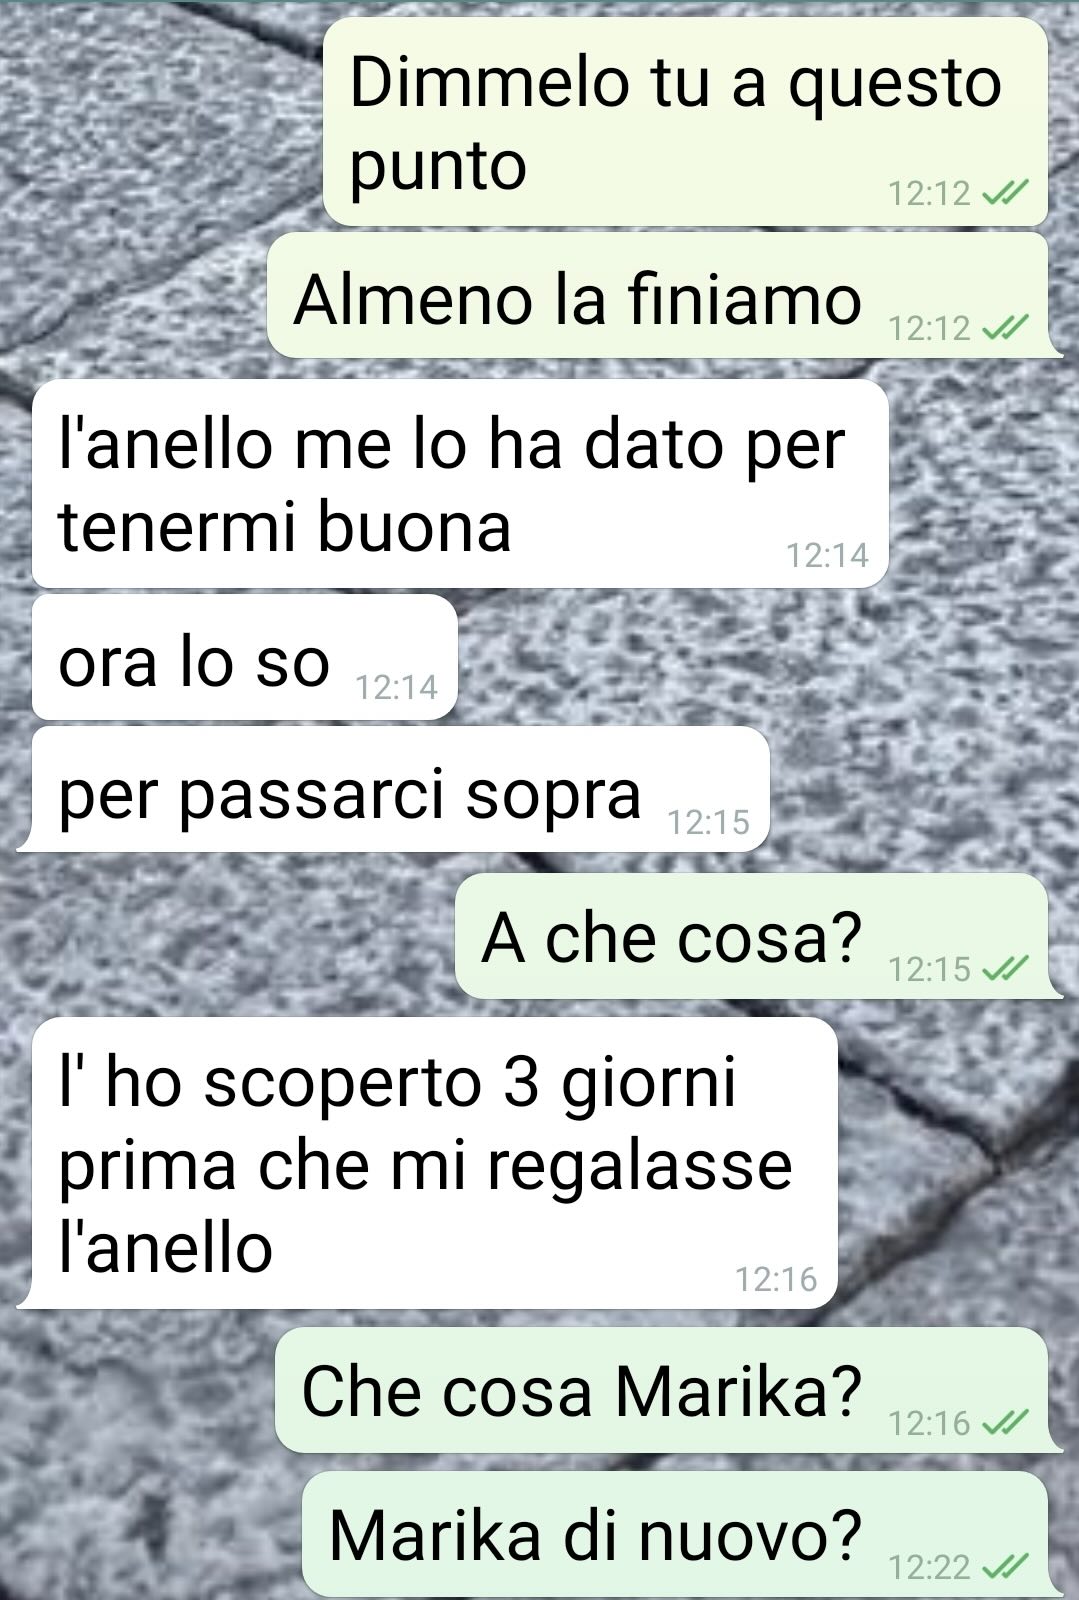Screen dimensions: 1079x1600
Task: Click the 12:14 timestamp on 'tenermi buona' message
Action: [x=828, y=555]
